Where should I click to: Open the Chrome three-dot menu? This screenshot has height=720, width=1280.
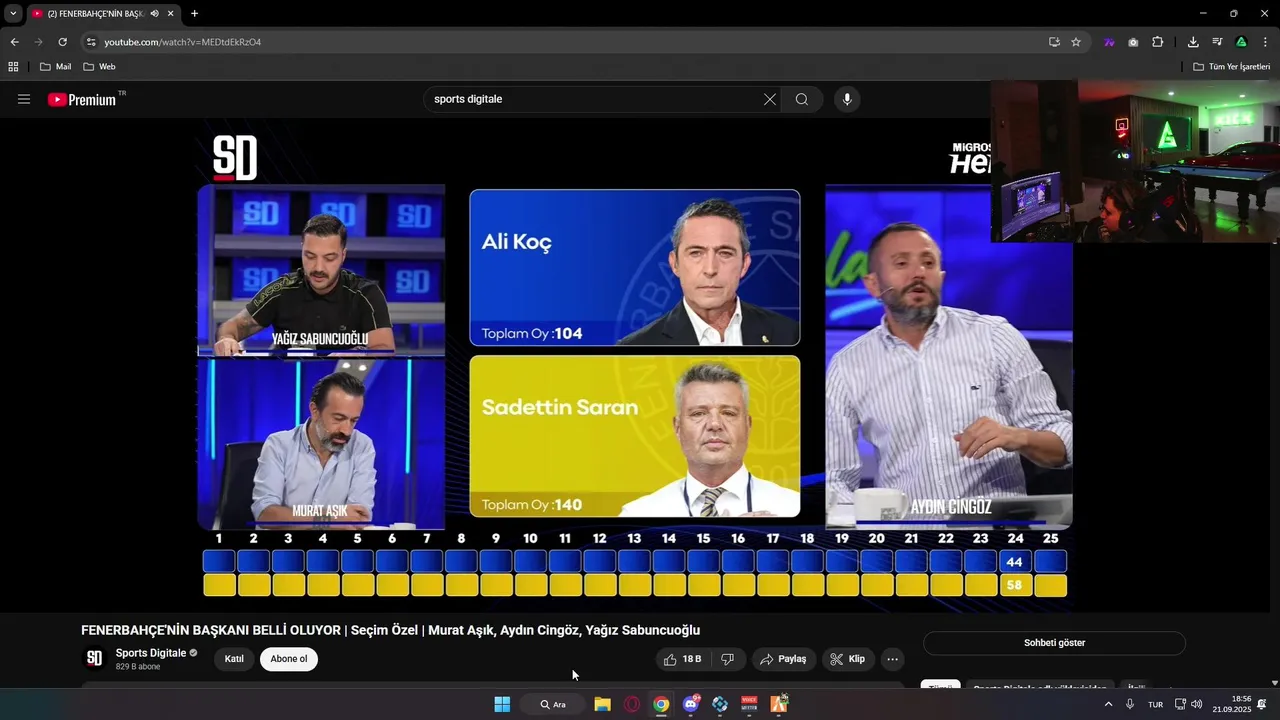(x=1265, y=42)
